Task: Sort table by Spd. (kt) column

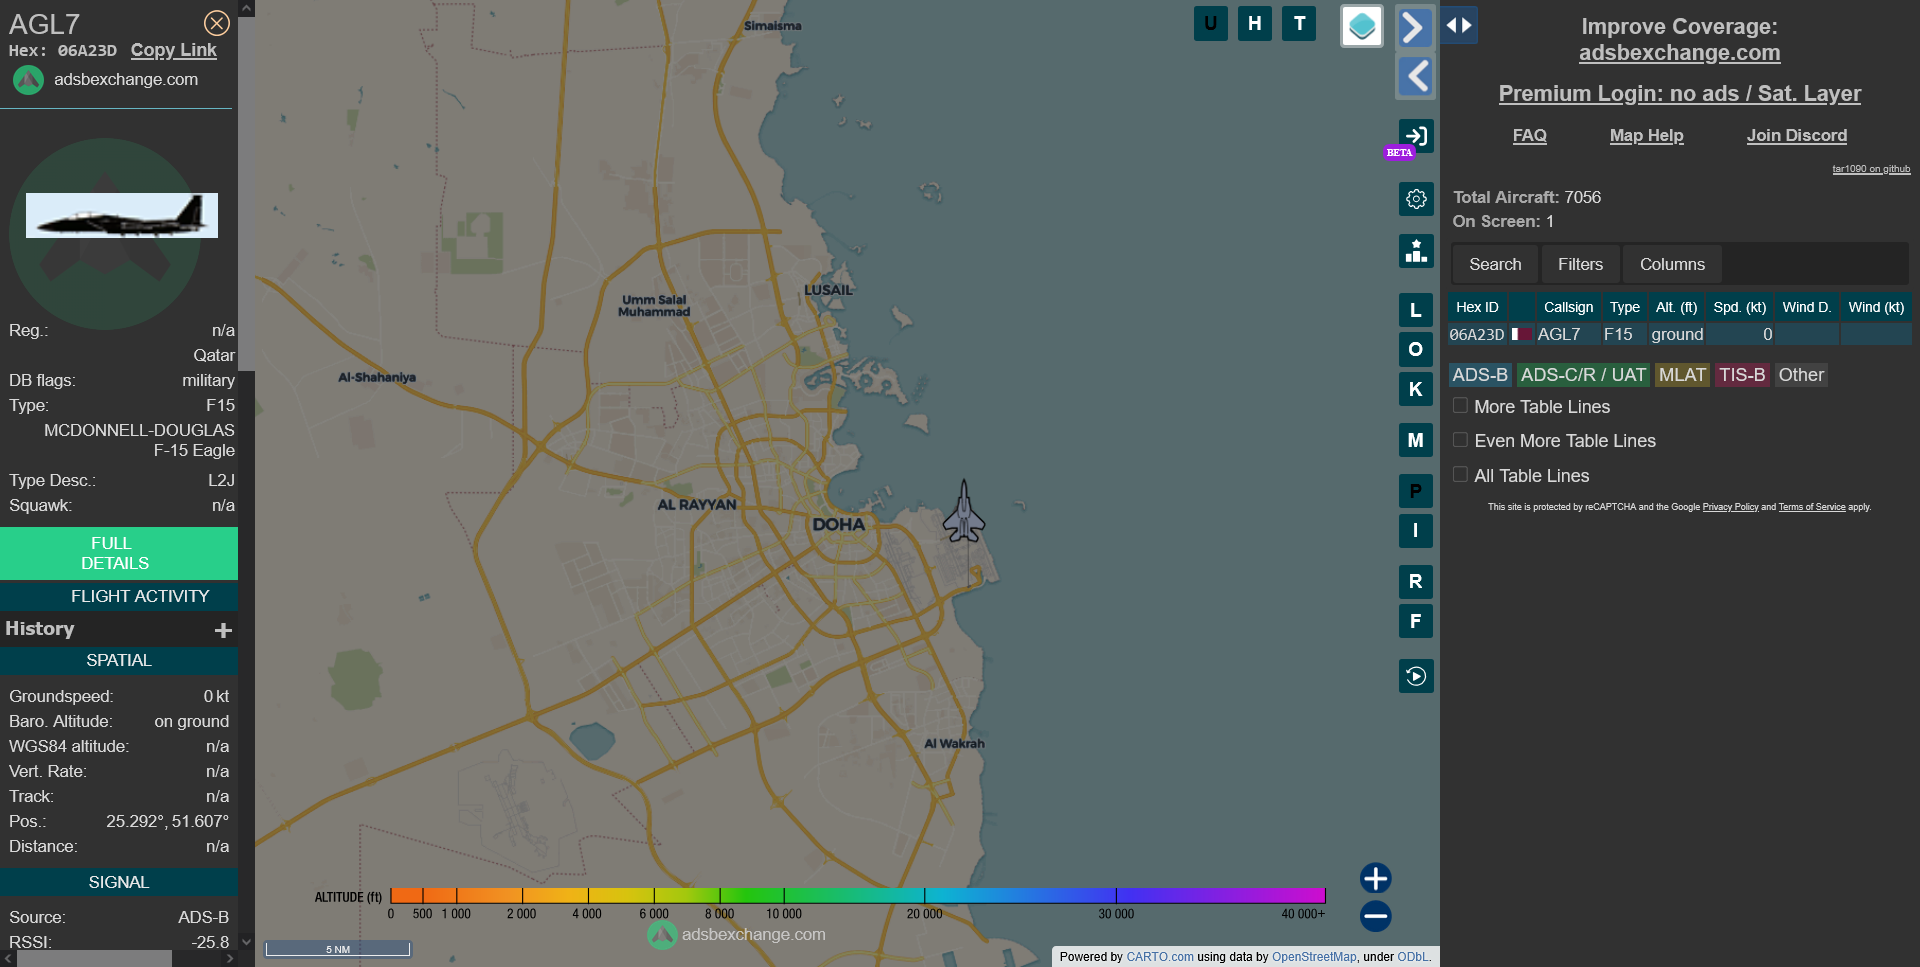Action: [x=1739, y=307]
